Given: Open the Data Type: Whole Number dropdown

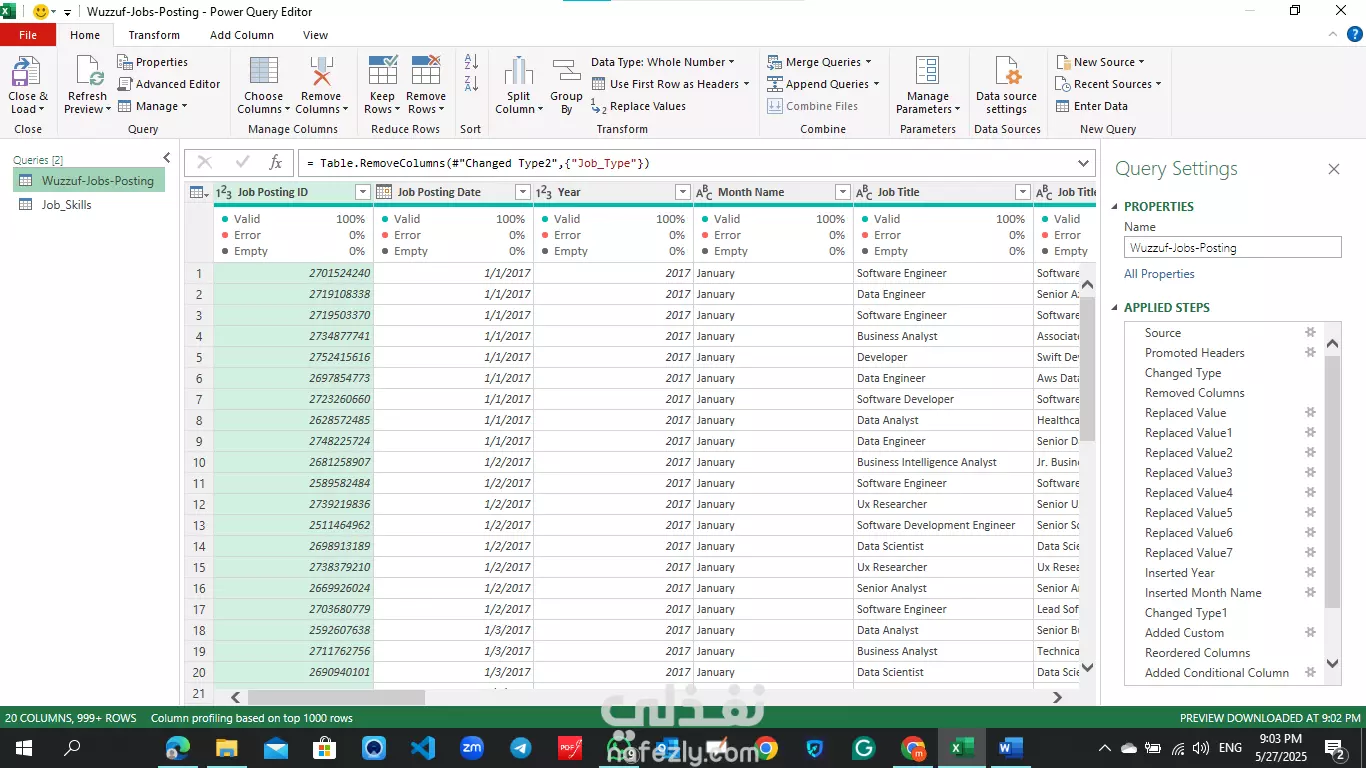Looking at the screenshot, I should (x=664, y=62).
